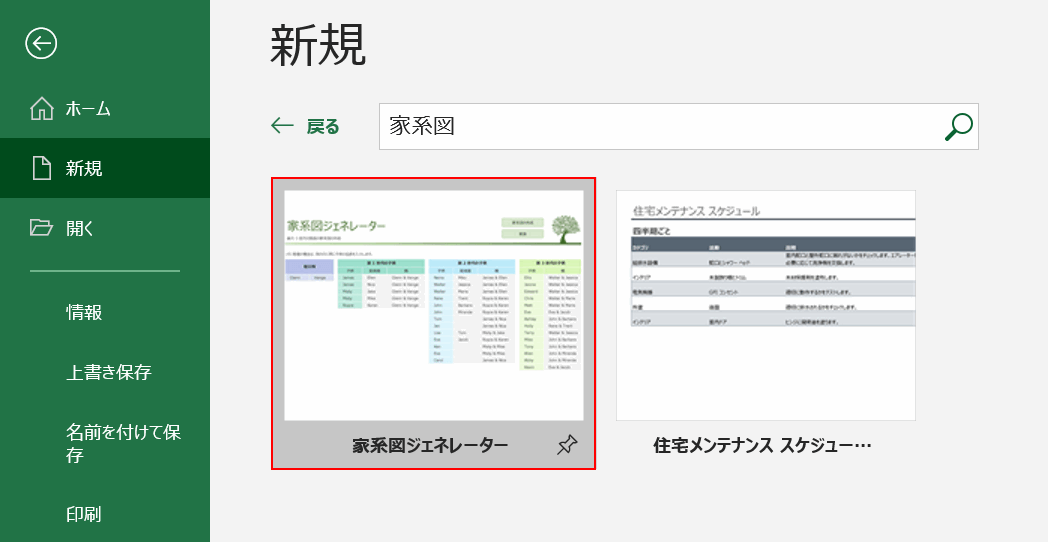
Task: Click the 住宅メンテナンス スケジュー… caption text
Action: [762, 446]
